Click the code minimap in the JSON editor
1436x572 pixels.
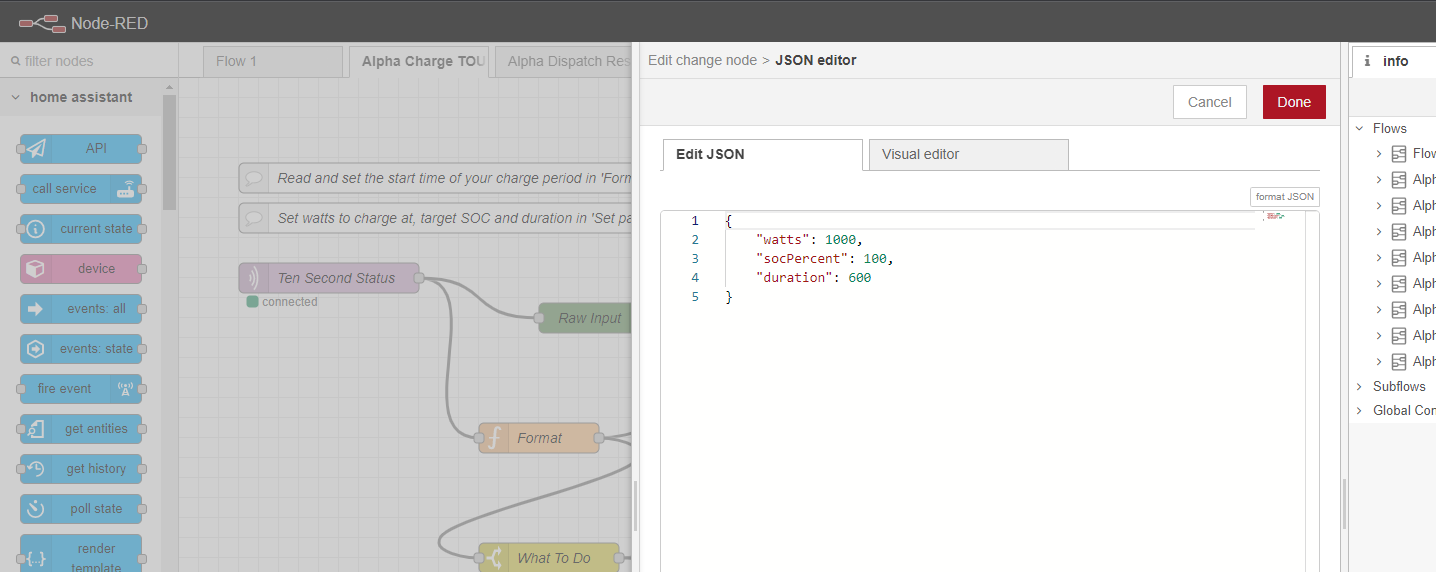pyautogui.click(x=1276, y=216)
